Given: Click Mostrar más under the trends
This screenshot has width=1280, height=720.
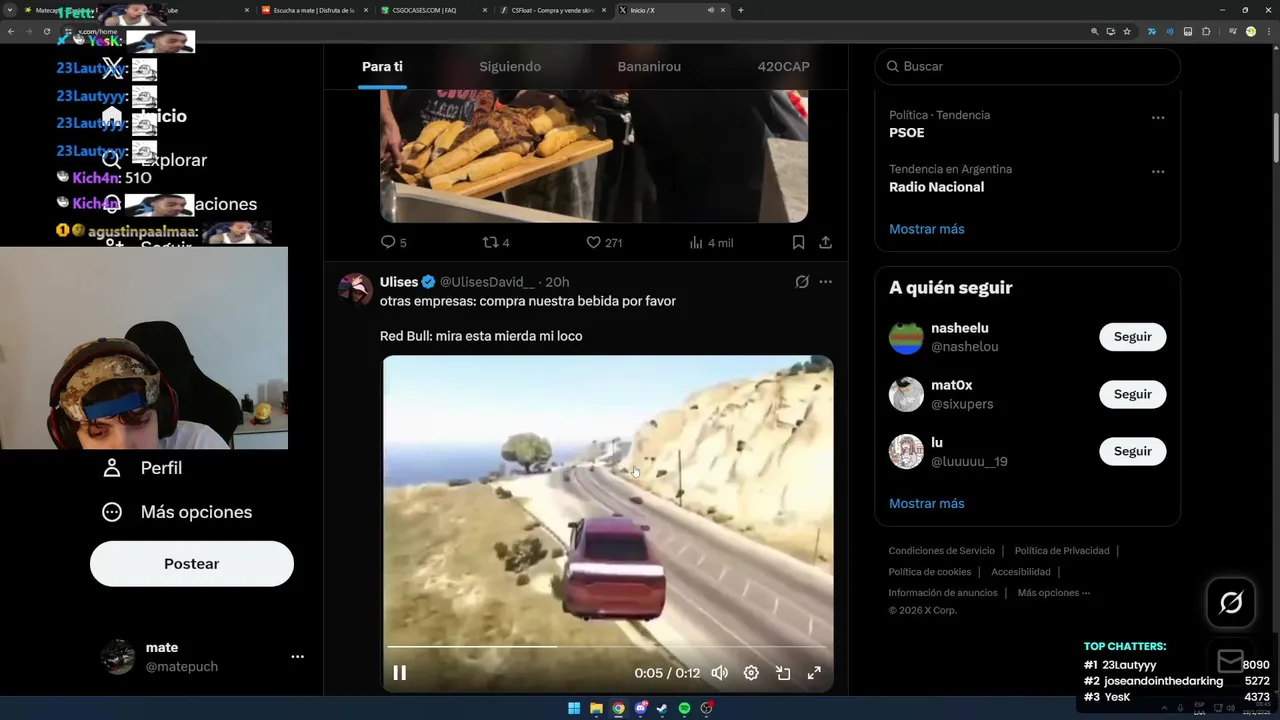Looking at the screenshot, I should pyautogui.click(x=926, y=229).
